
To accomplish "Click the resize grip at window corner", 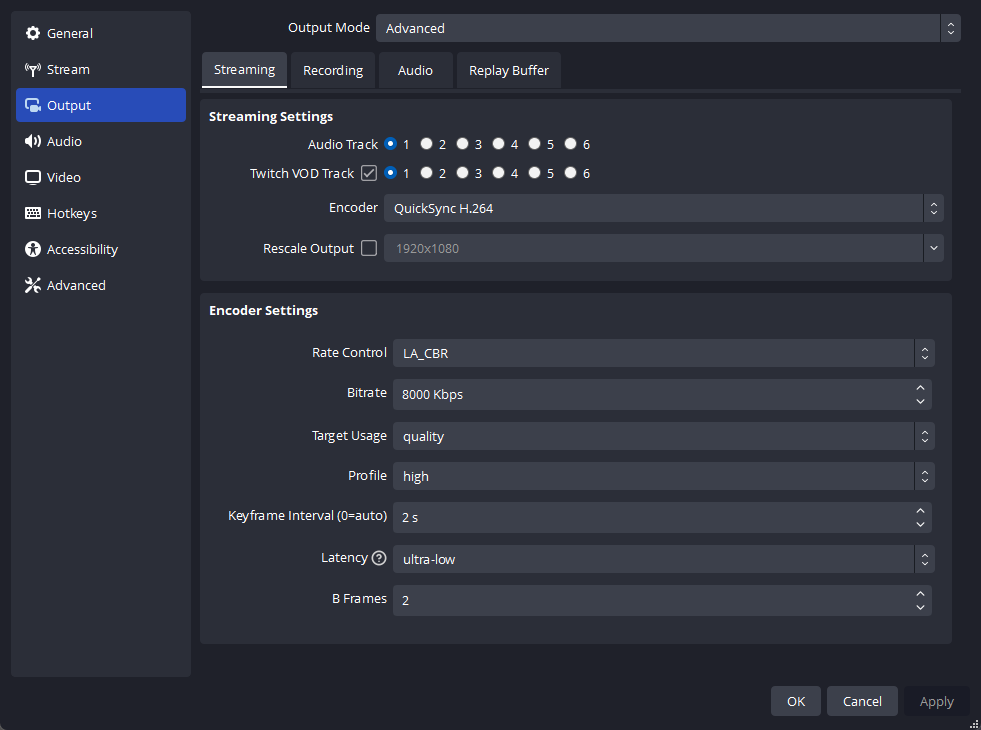I will point(973,723).
